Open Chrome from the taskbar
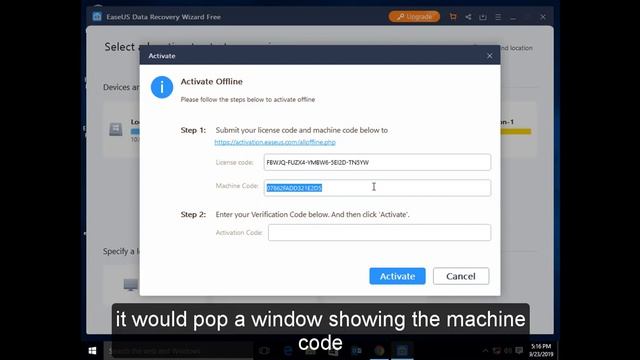Viewport: 640px width, 360px height. pos(379,351)
